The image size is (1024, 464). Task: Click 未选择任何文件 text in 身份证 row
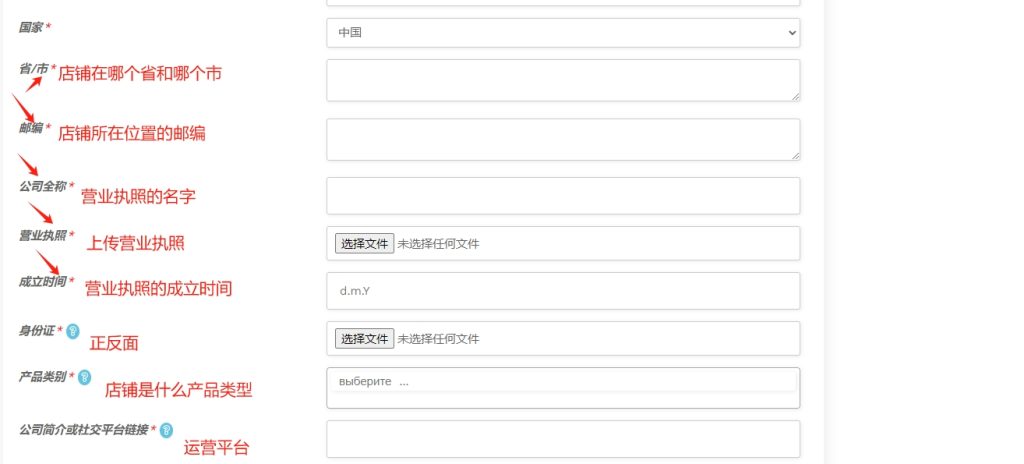point(438,339)
